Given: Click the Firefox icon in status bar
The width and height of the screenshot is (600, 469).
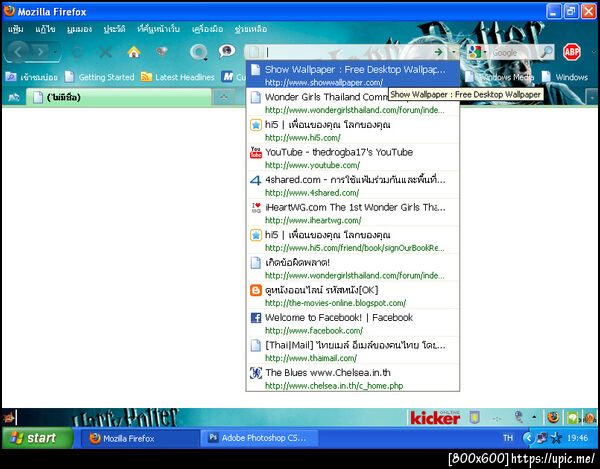Looking at the screenshot, I should coord(553,417).
